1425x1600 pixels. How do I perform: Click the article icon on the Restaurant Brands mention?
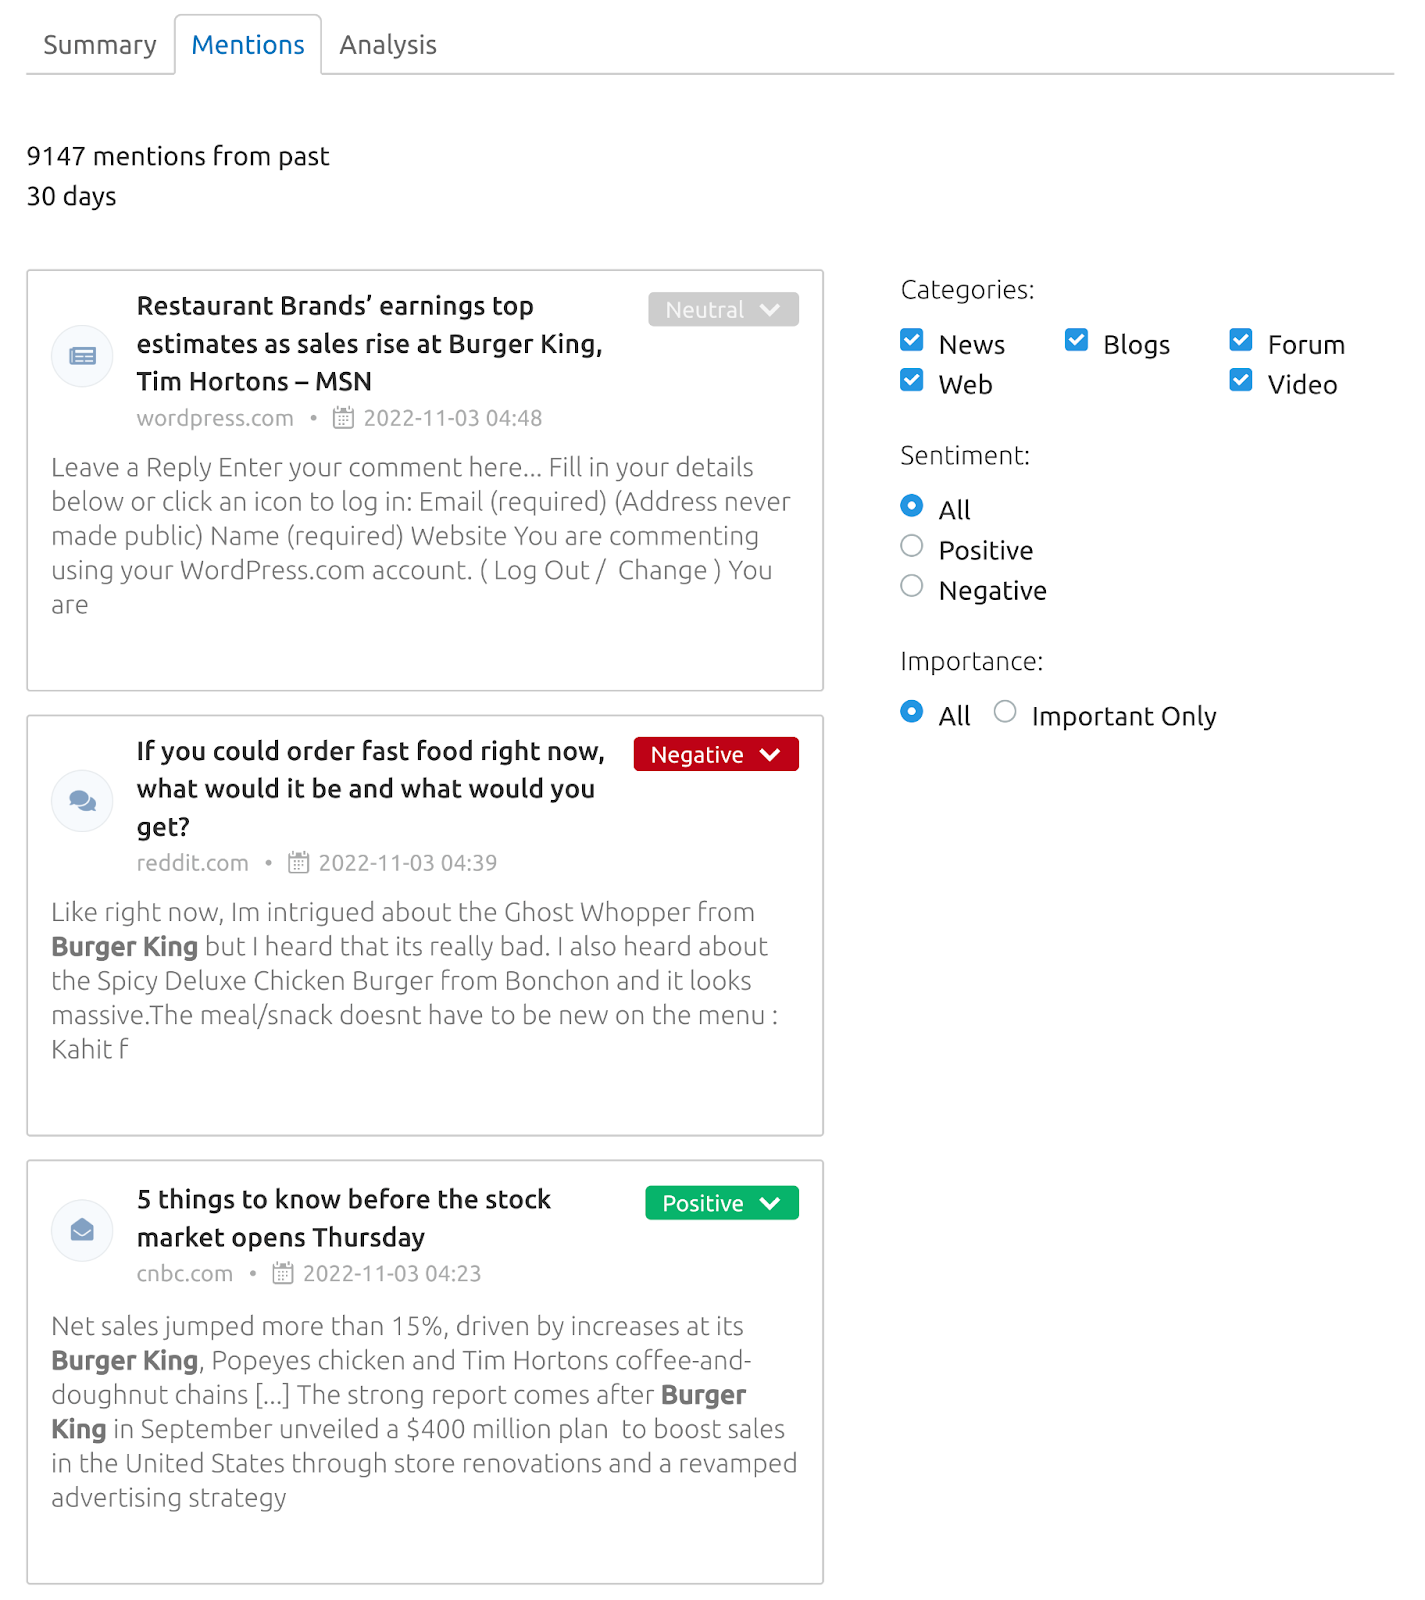[82, 356]
